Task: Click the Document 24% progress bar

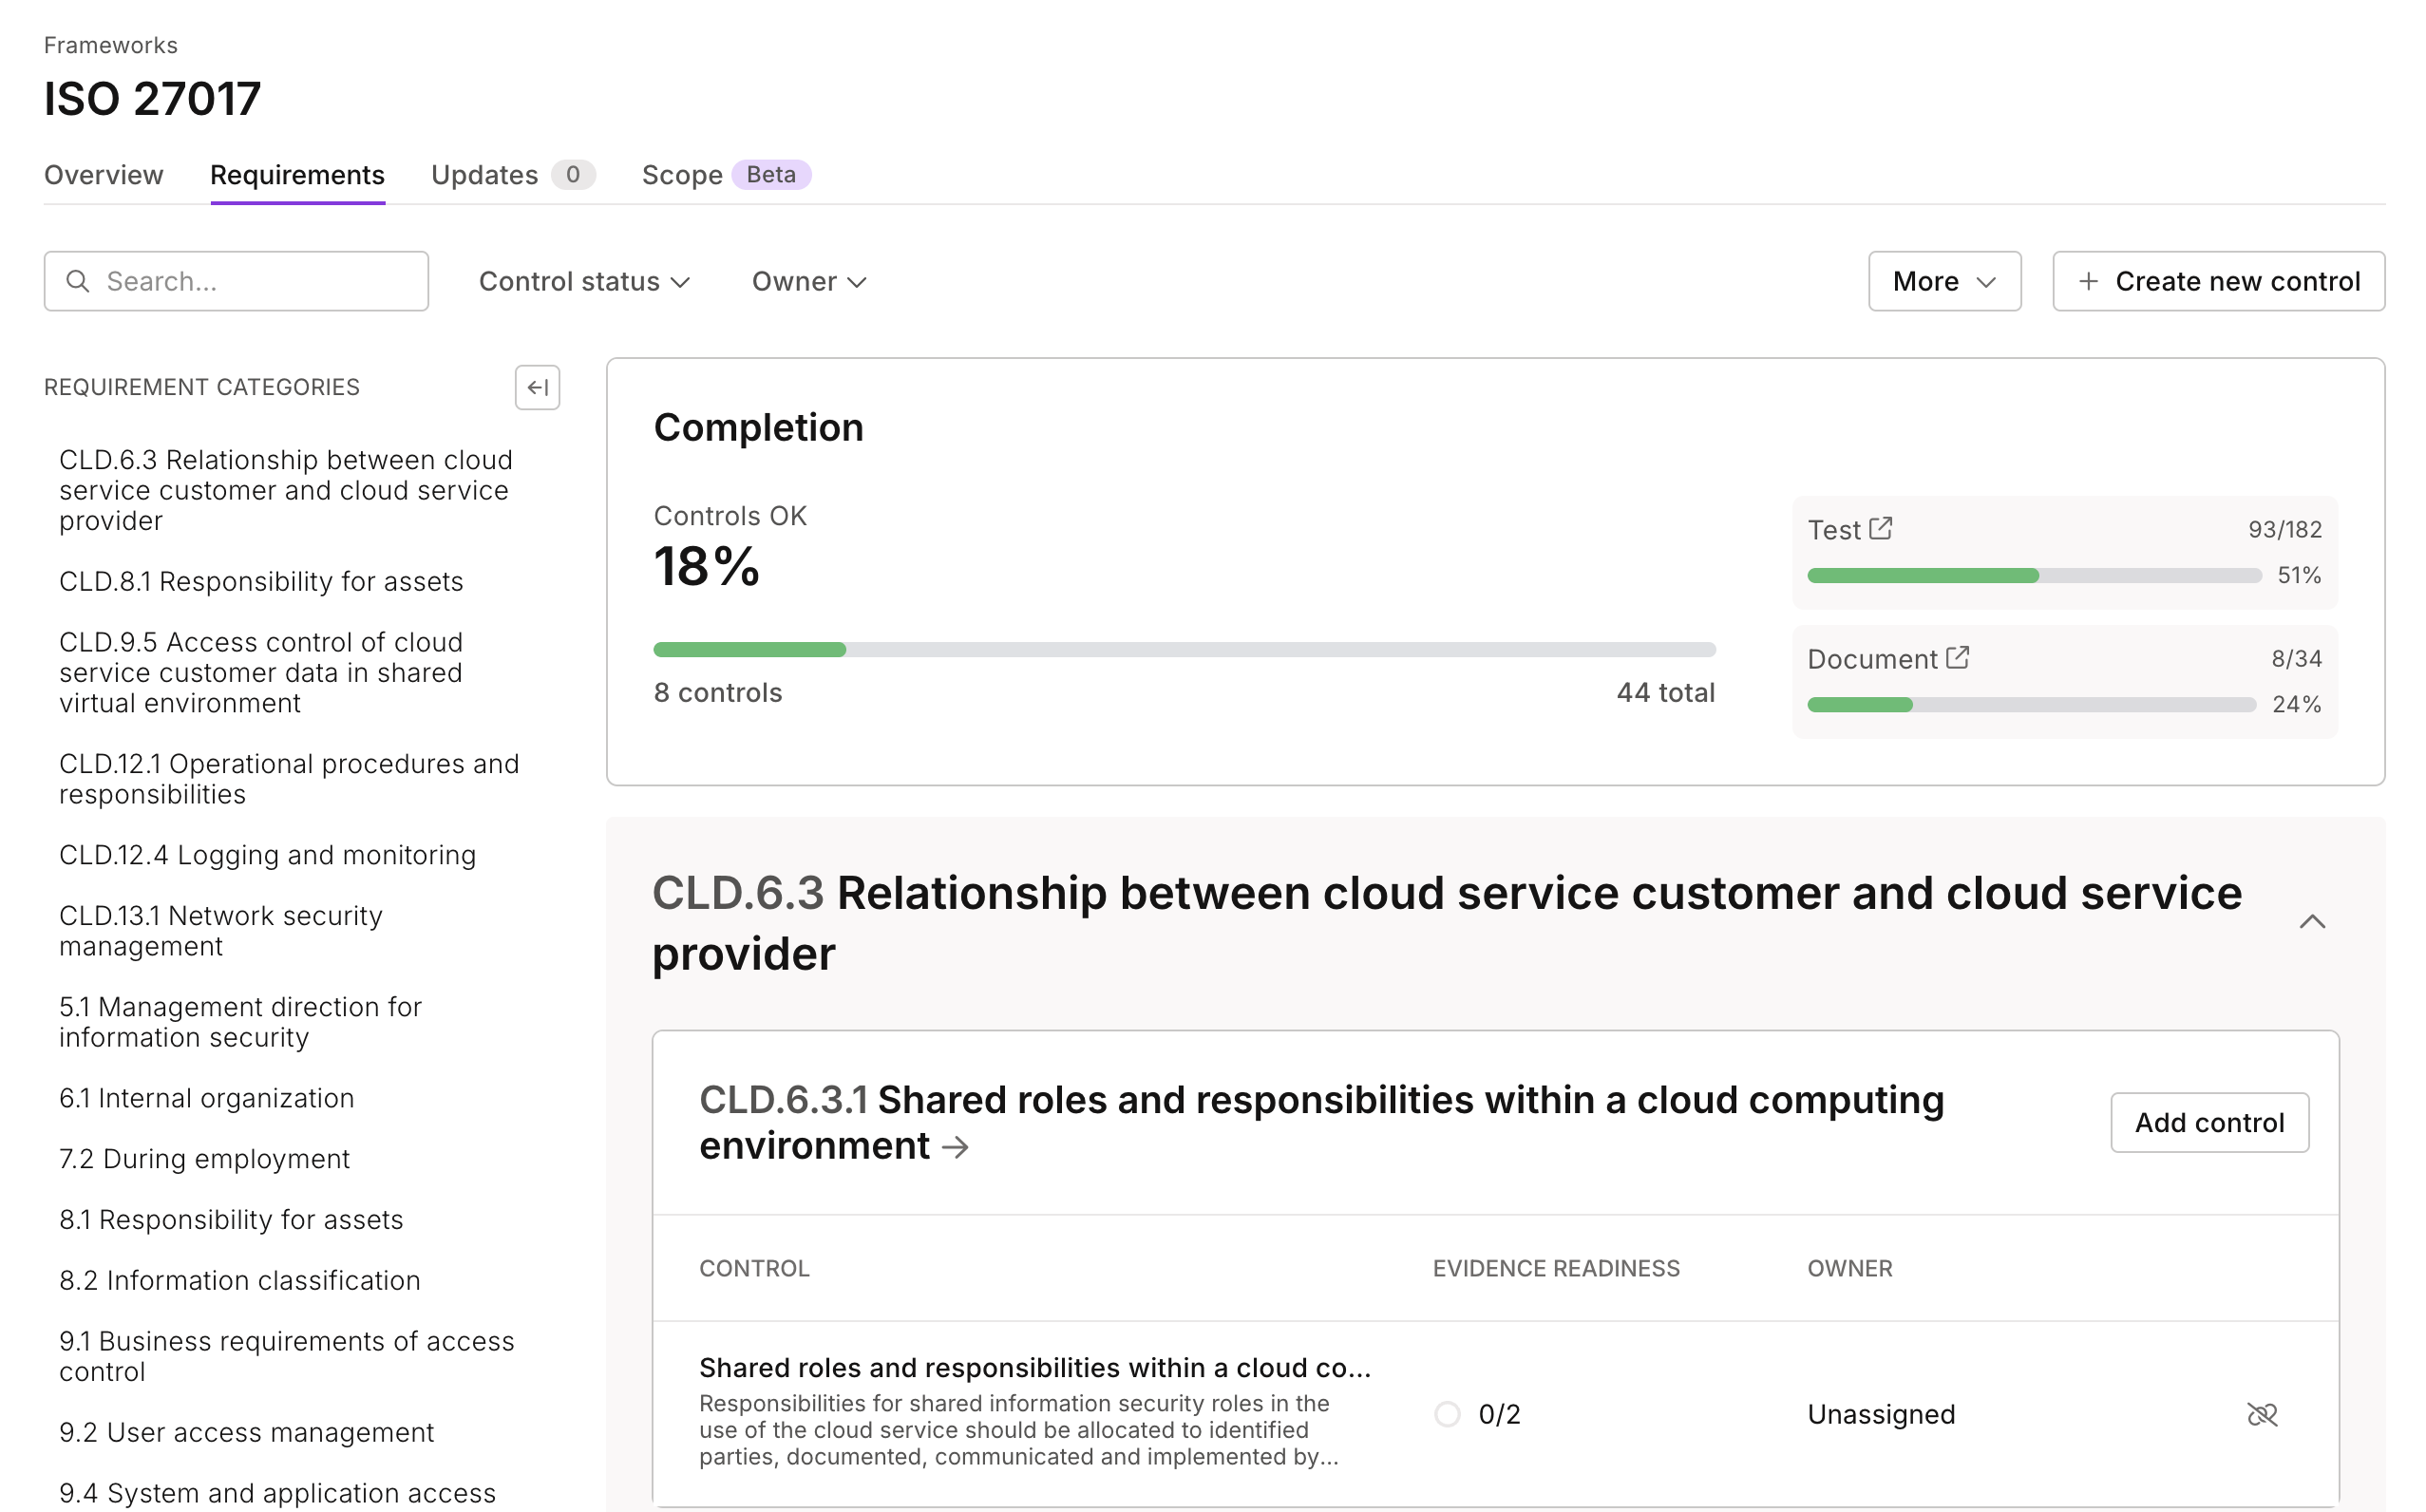Action: tap(2031, 704)
